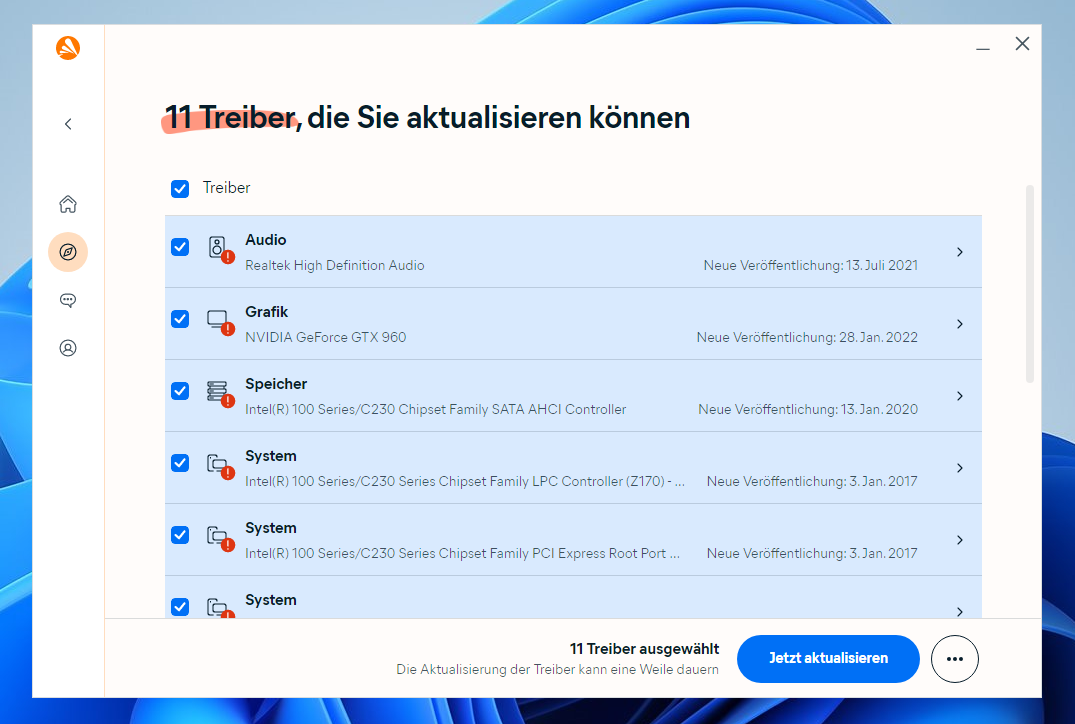Click the Audio row title

click(x=265, y=240)
